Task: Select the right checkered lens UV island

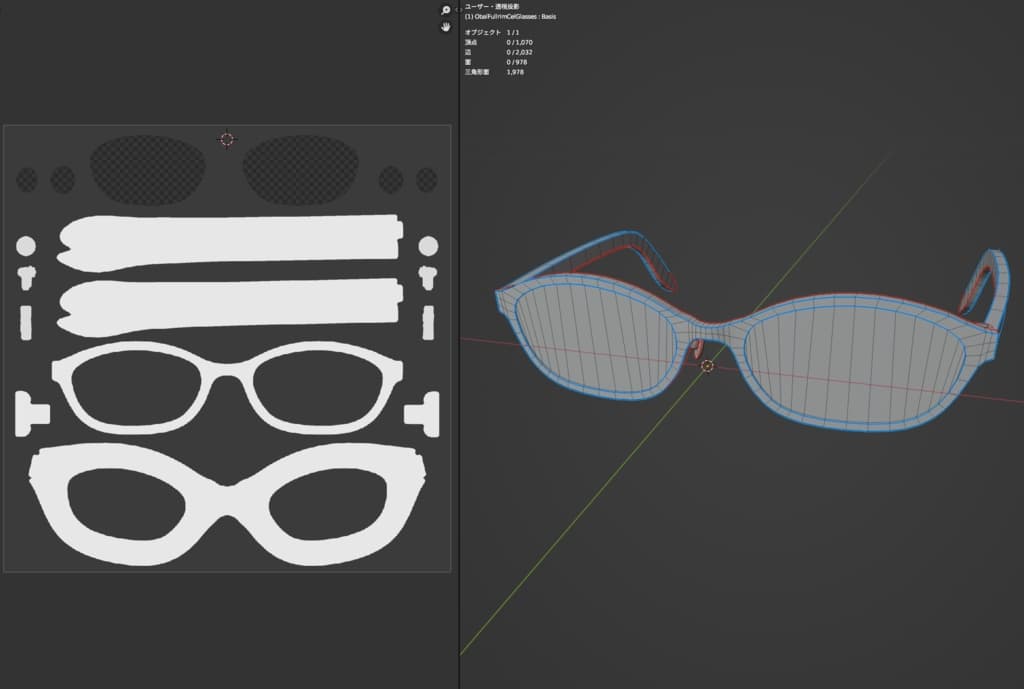Action: coord(301,169)
